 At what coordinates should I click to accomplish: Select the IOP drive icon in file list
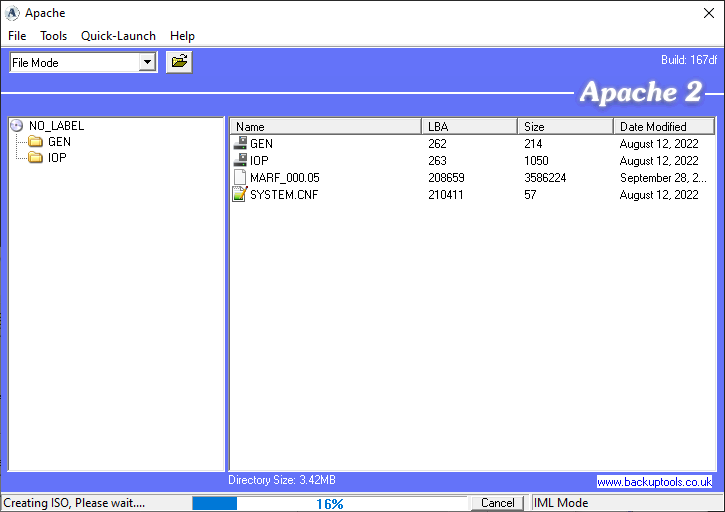pos(240,161)
